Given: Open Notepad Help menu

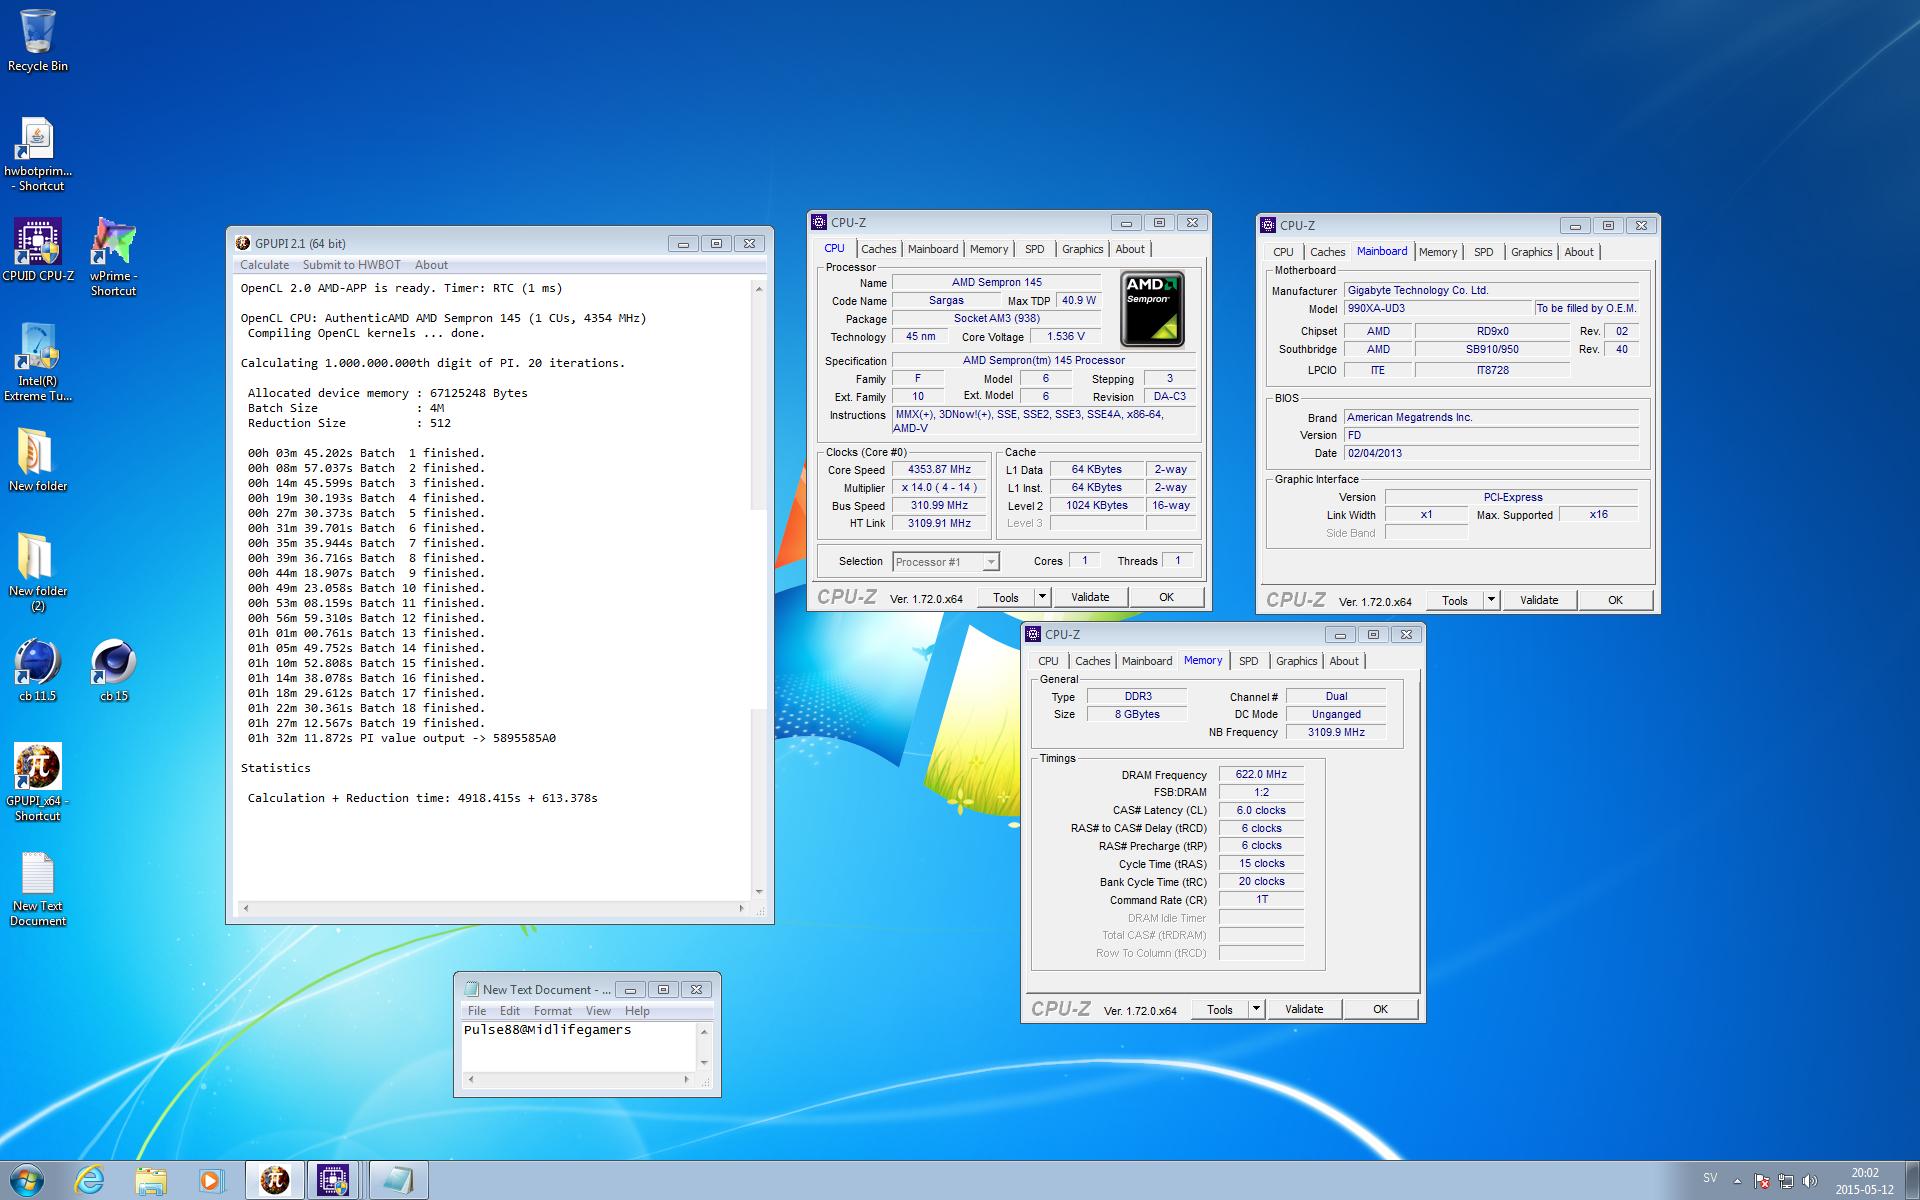Looking at the screenshot, I should [637, 1011].
